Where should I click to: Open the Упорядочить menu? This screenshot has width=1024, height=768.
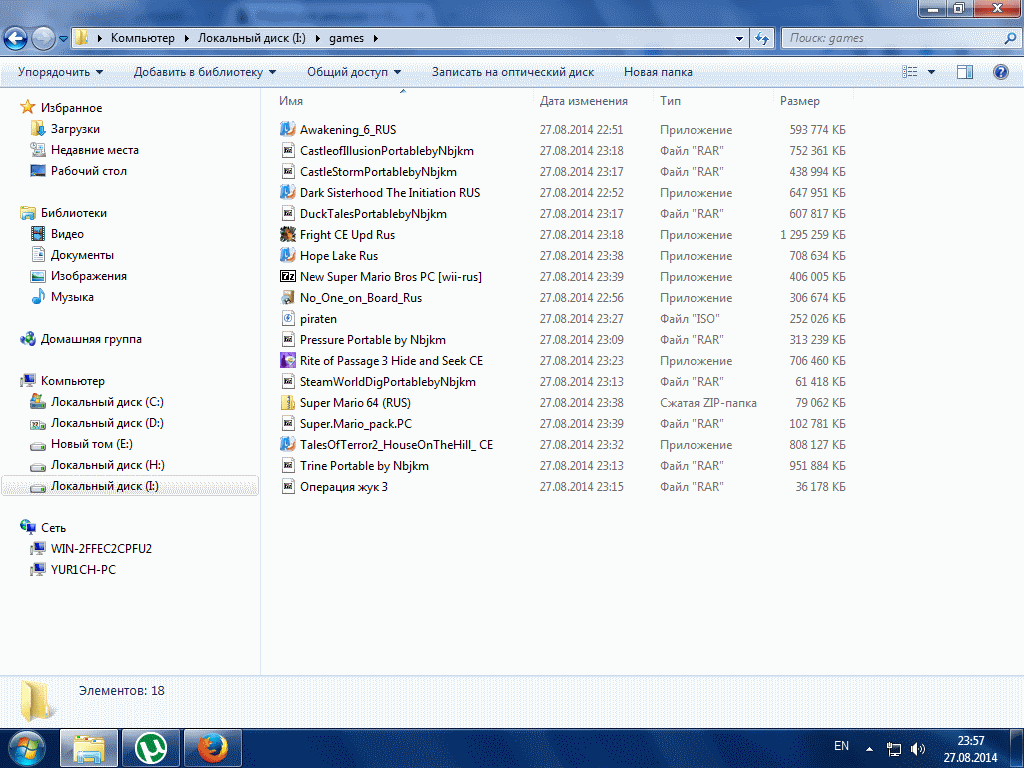pyautogui.click(x=60, y=72)
